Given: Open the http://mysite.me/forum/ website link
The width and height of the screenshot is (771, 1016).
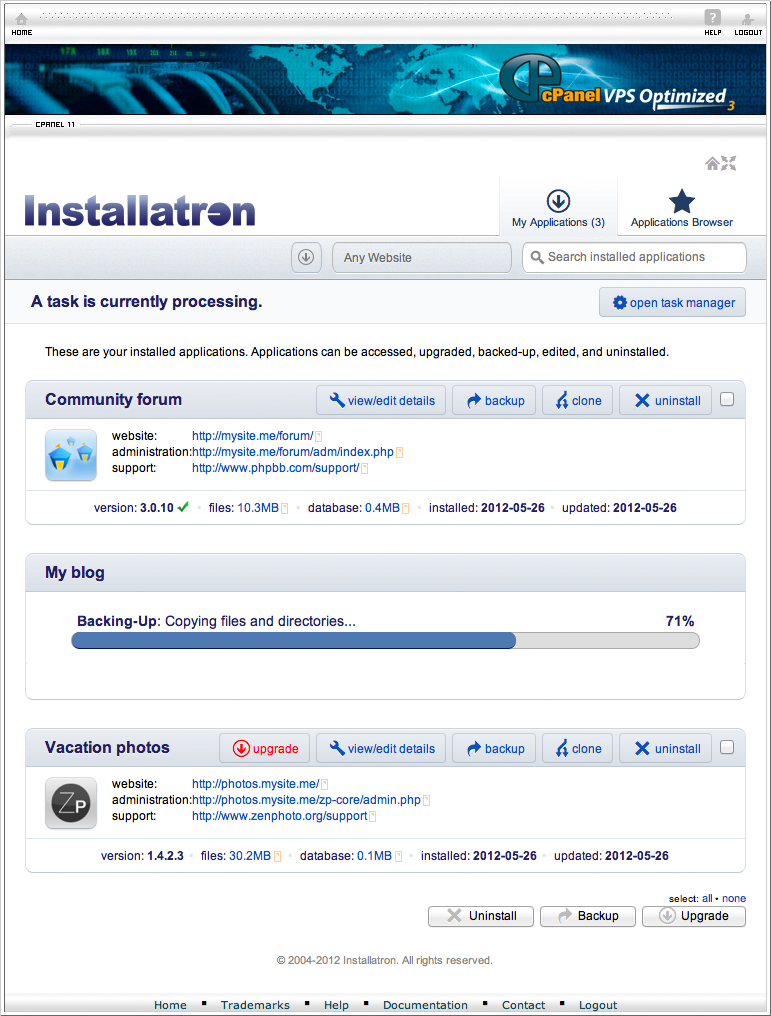Looking at the screenshot, I should [252, 436].
